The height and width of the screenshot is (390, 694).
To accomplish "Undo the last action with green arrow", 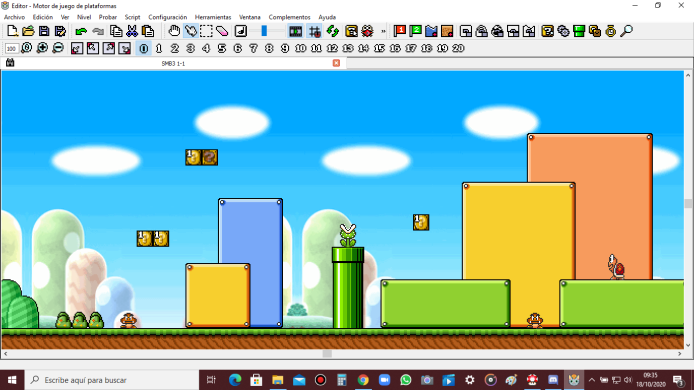I will pyautogui.click(x=81, y=31).
